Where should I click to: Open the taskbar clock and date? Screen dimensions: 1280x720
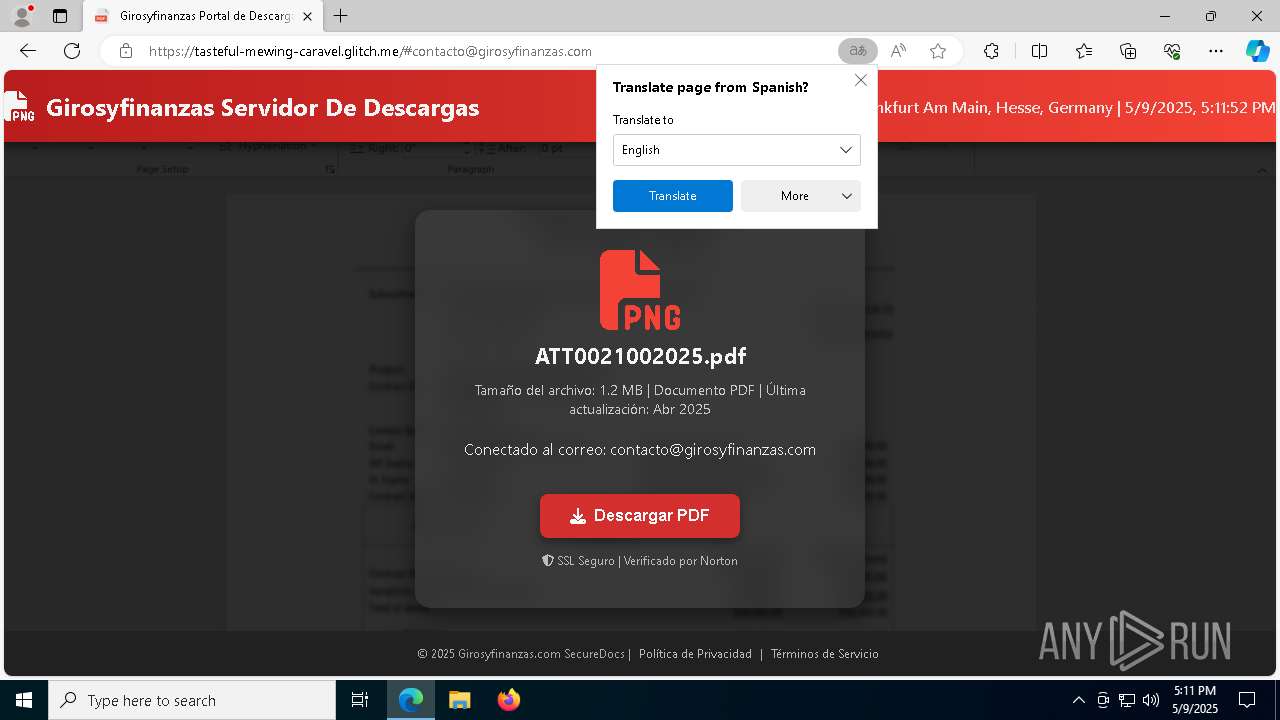[x=1195, y=700]
